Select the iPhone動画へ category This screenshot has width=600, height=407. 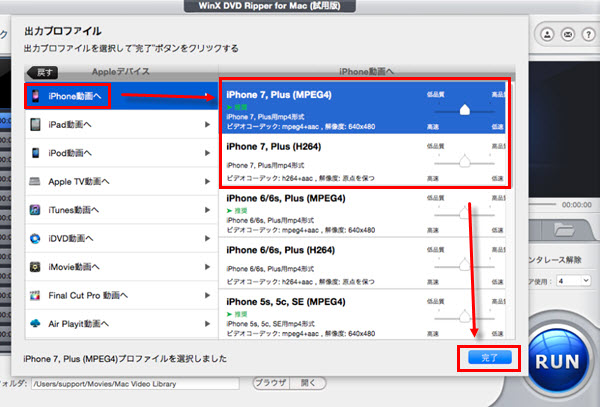[121, 96]
